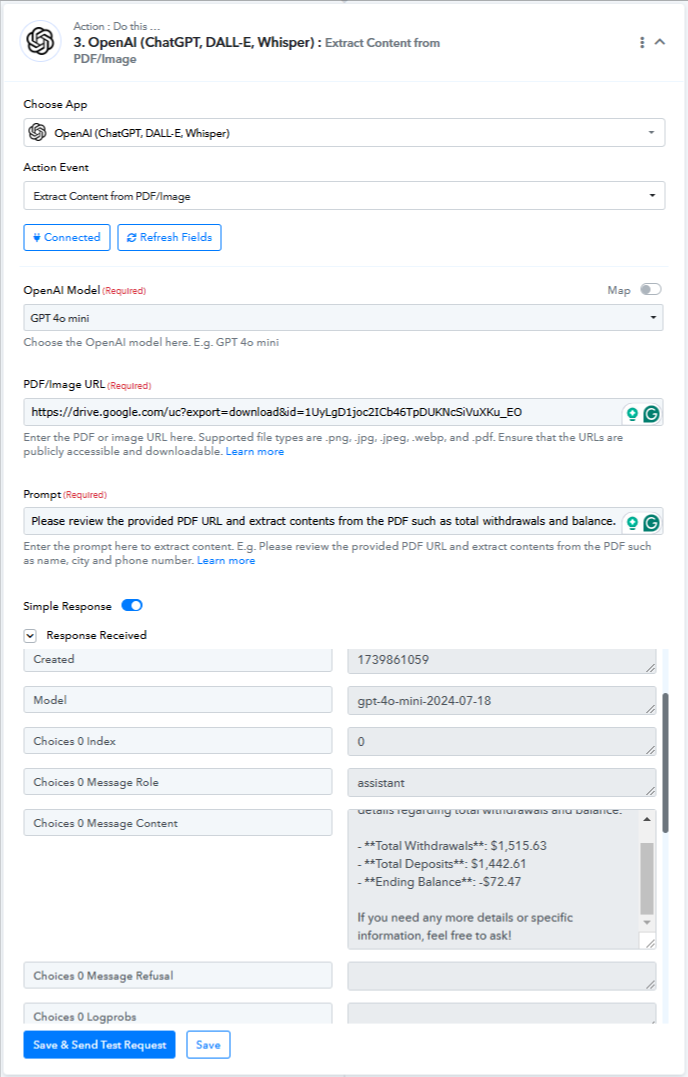Click Save & Send Test Request

click(x=100, y=1045)
